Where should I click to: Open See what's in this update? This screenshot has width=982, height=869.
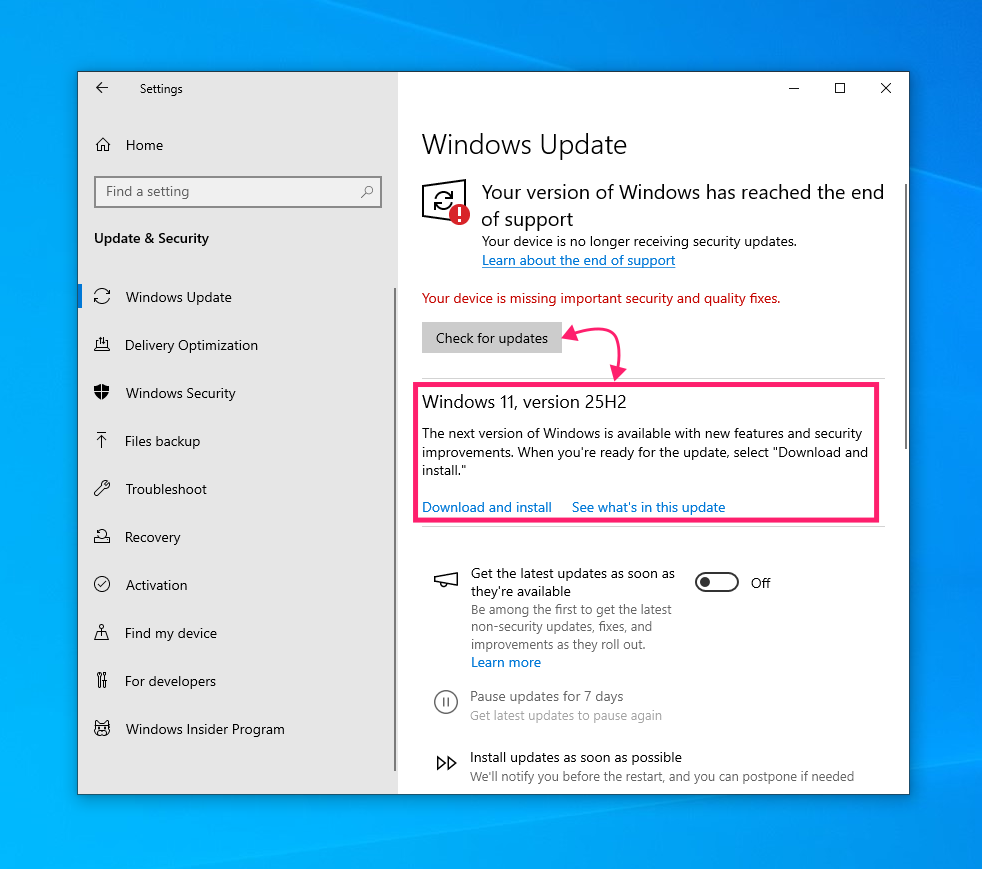tap(648, 507)
